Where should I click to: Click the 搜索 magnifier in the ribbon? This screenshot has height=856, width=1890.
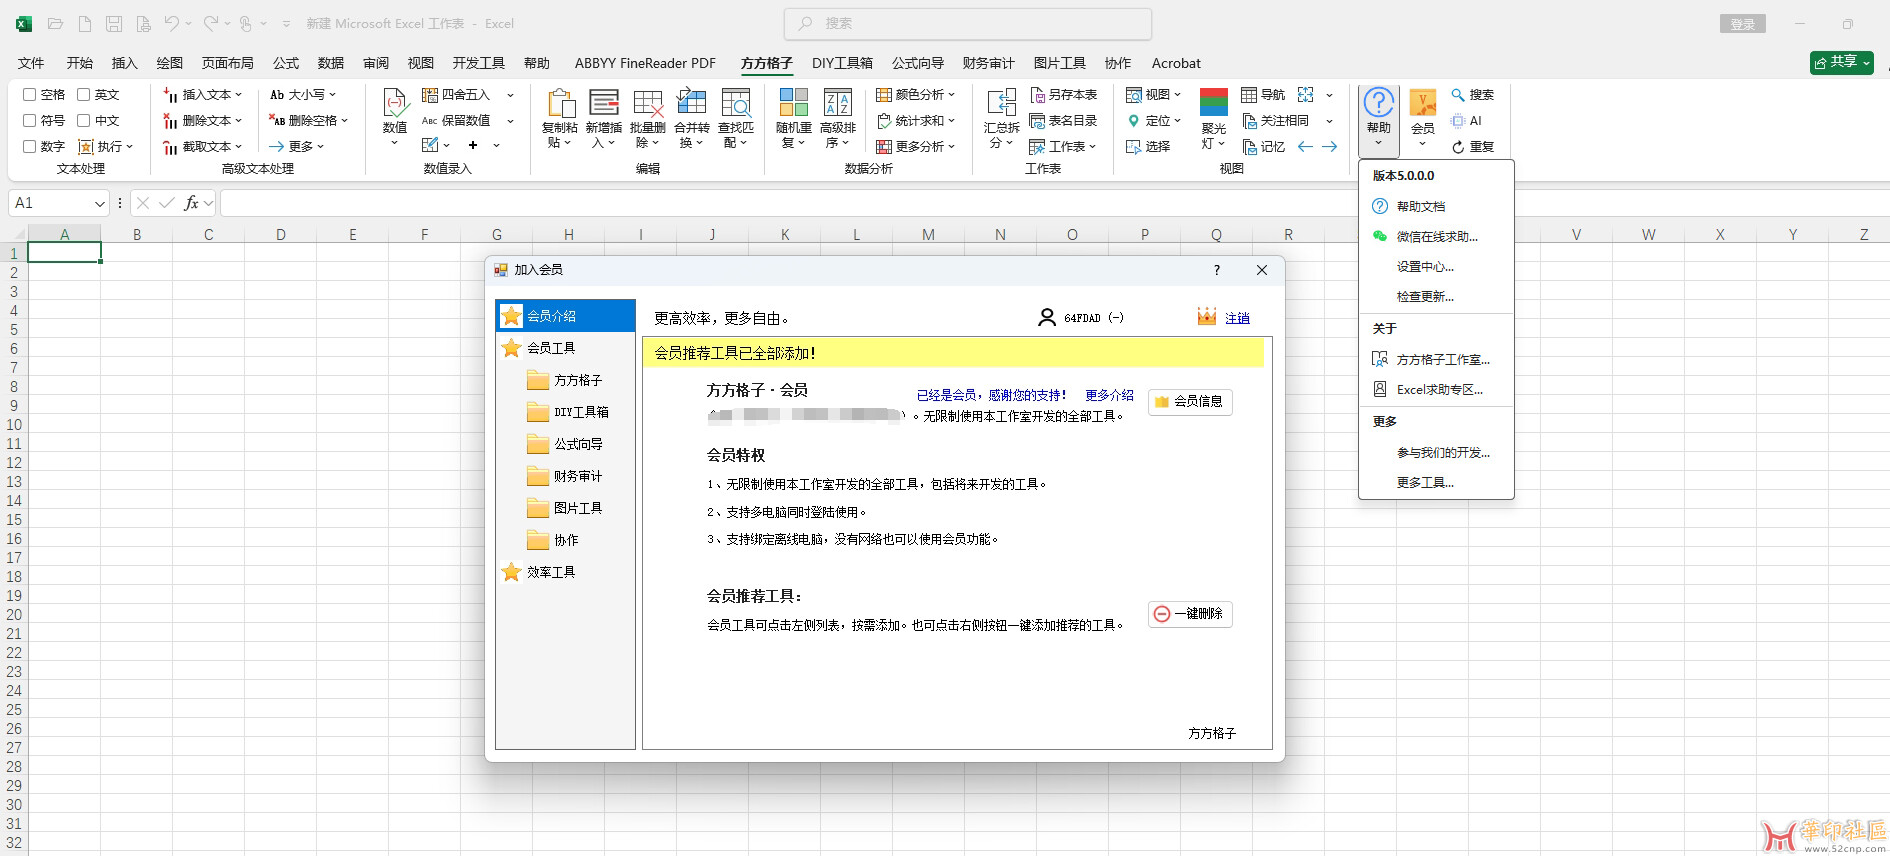pos(1472,95)
